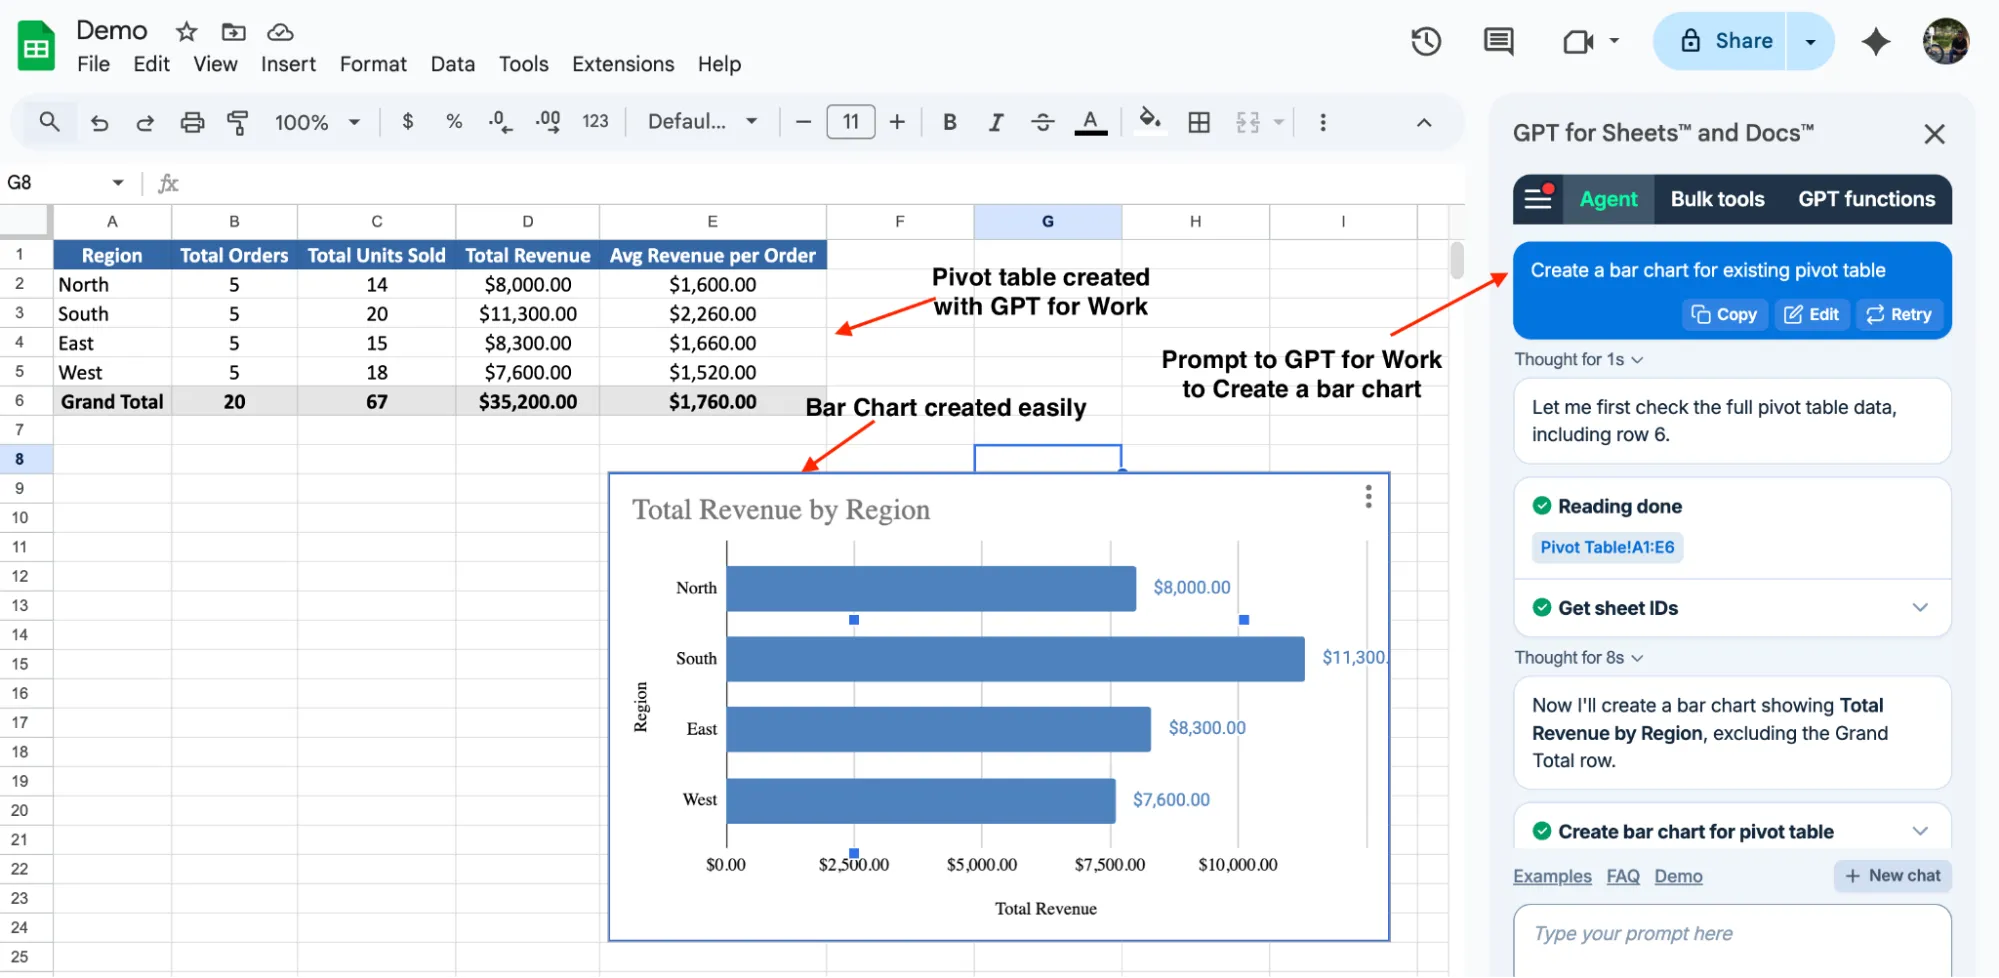Expand Create bar chart for pivot table step

tap(1919, 831)
